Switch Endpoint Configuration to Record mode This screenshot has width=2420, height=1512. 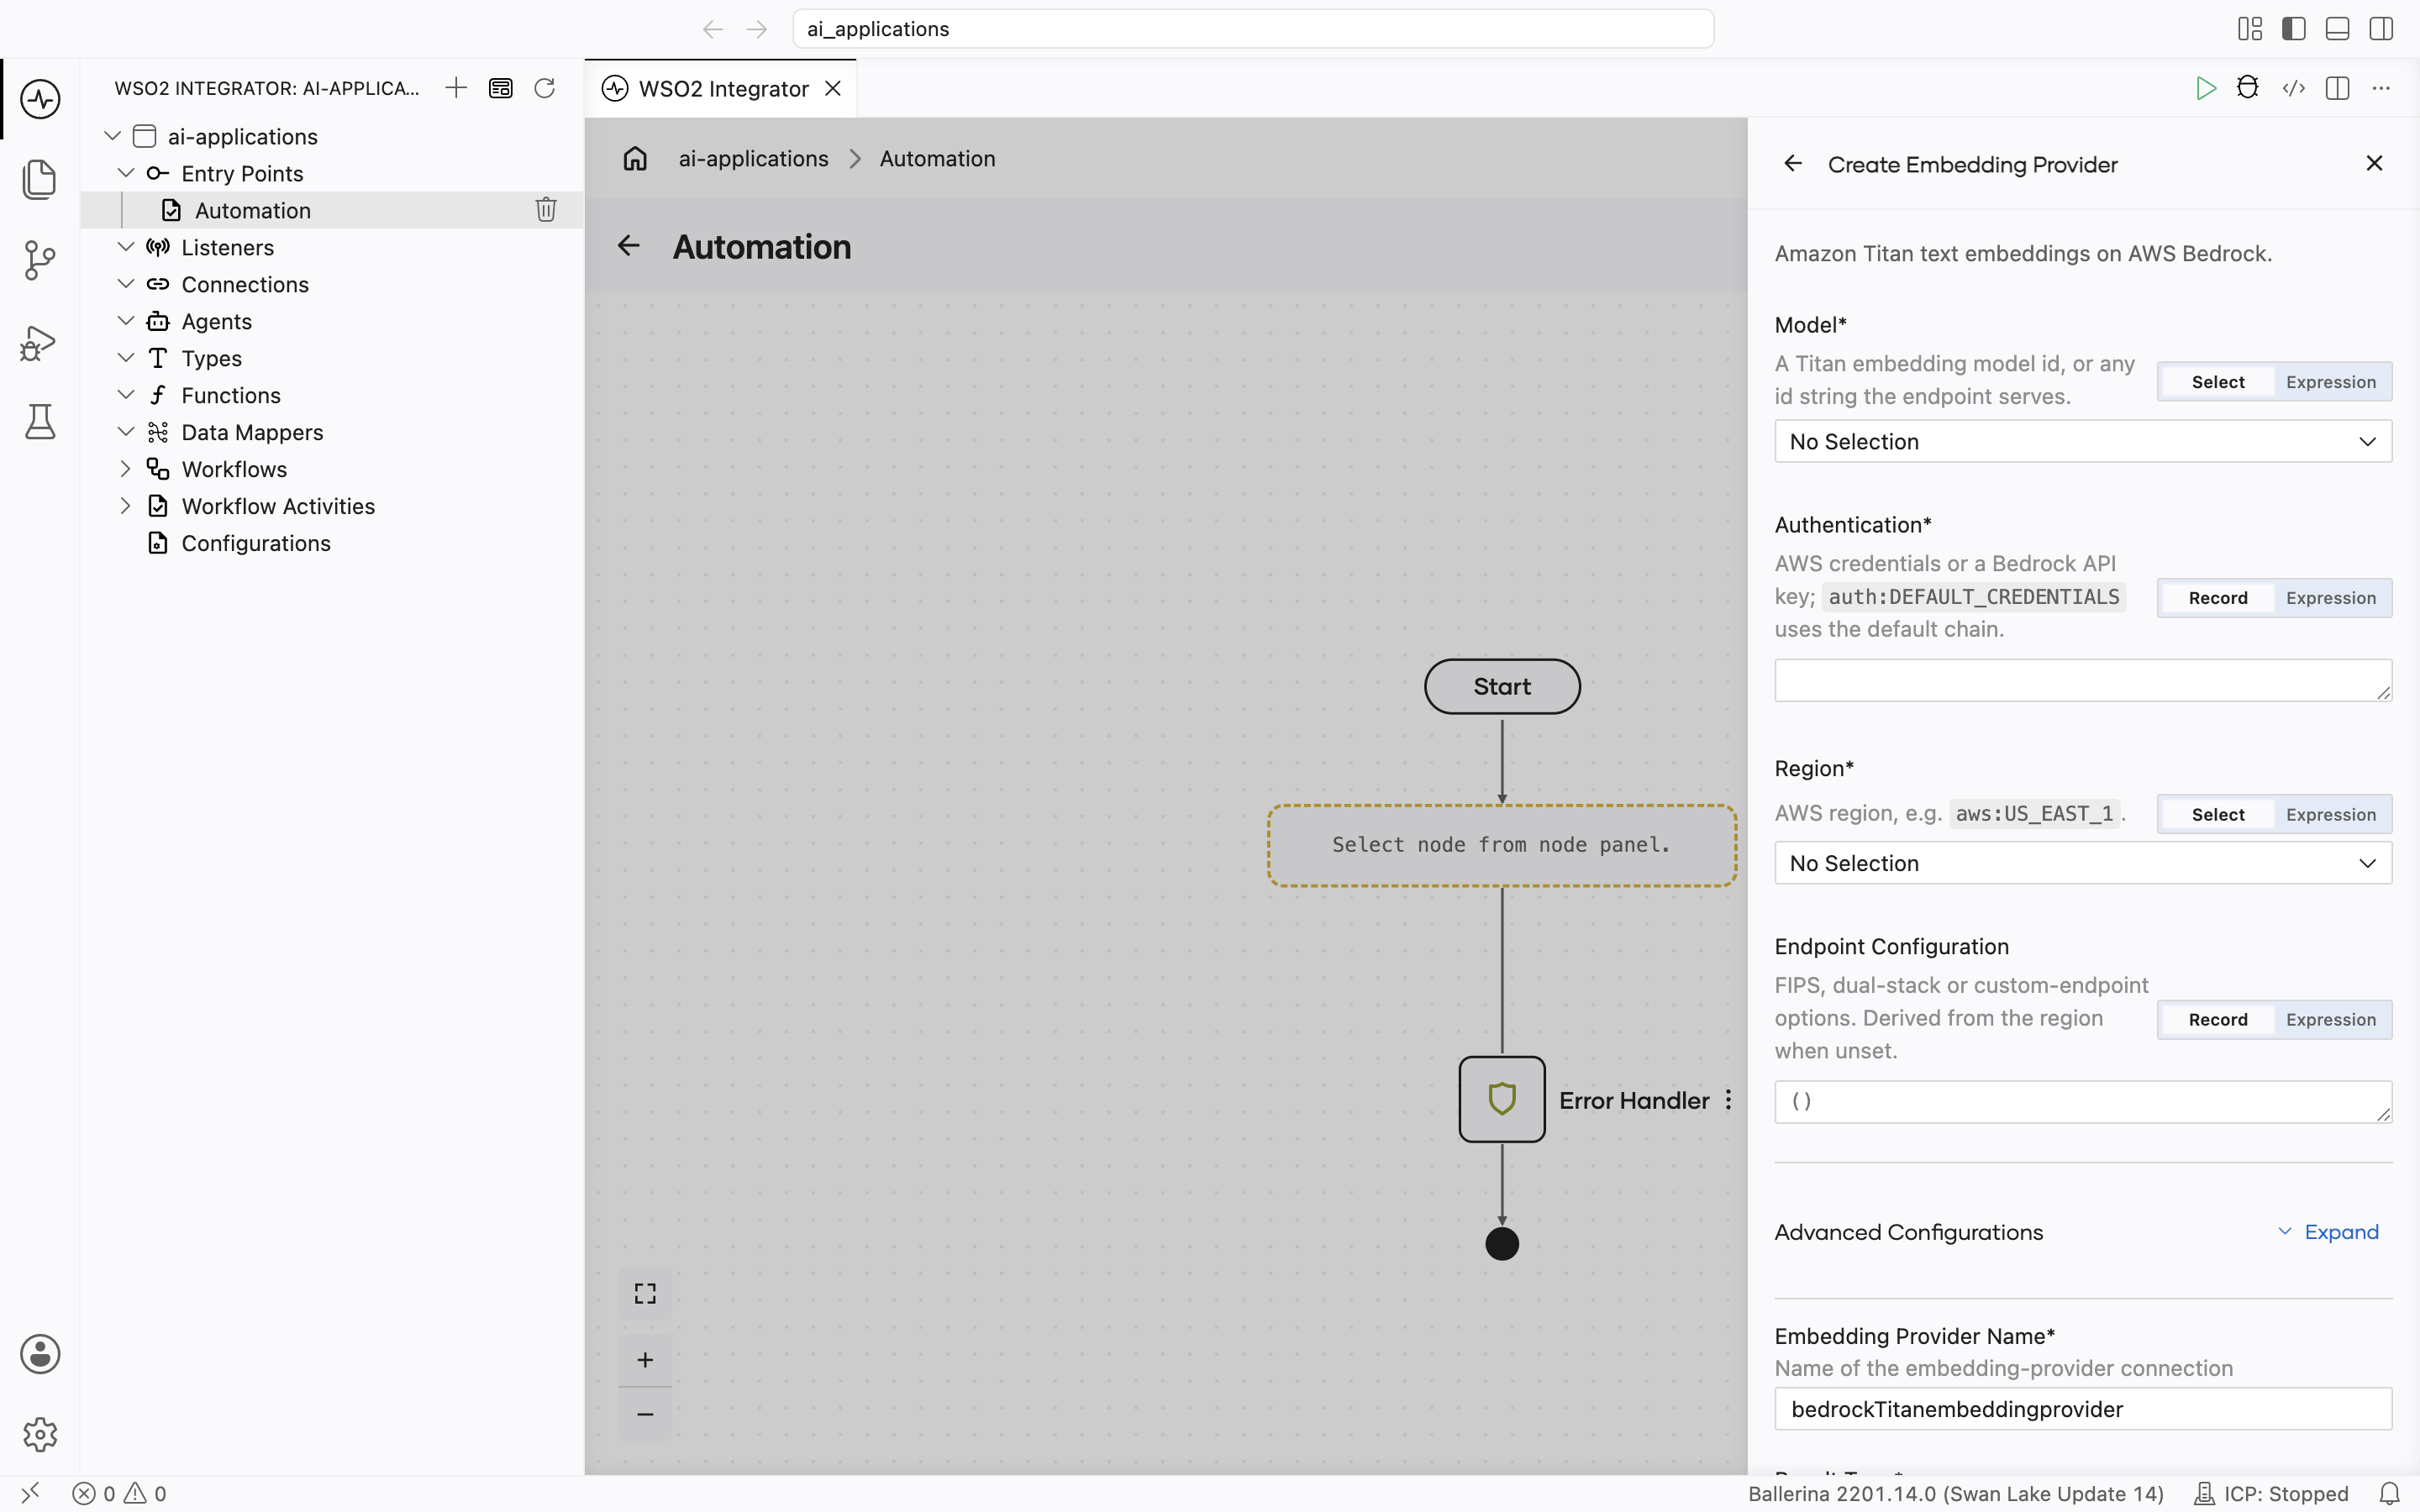(x=2217, y=1020)
